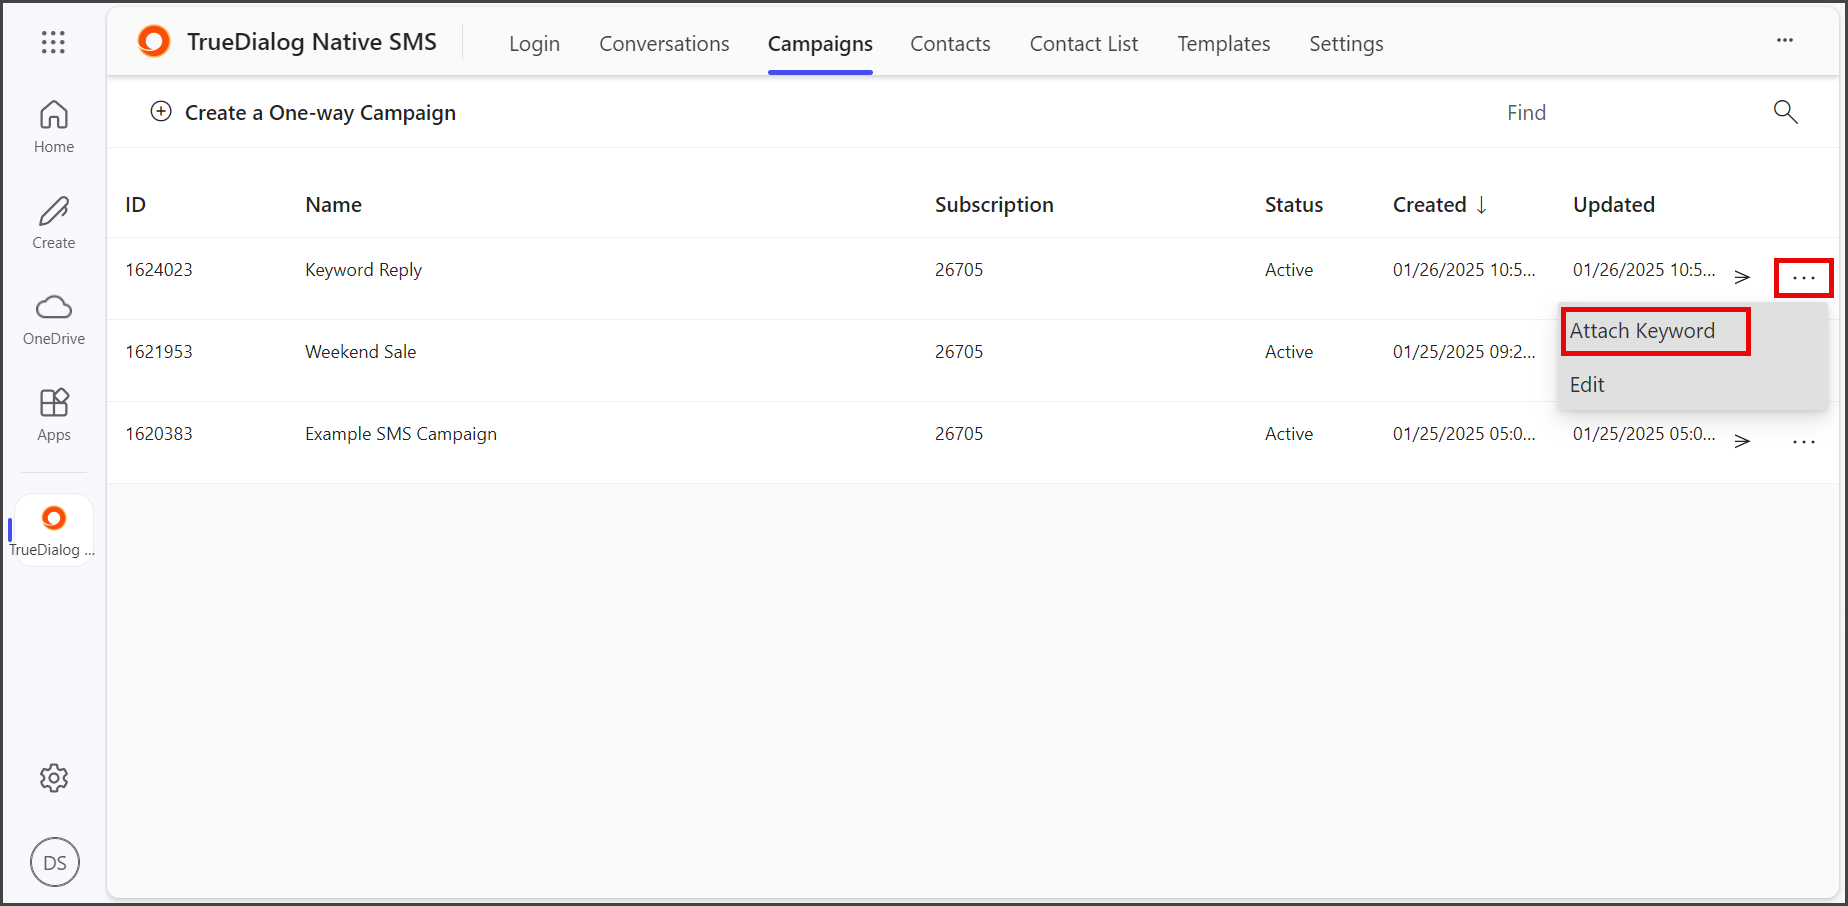1848x906 pixels.
Task: Open the Example SMS Campaign name
Action: point(401,434)
